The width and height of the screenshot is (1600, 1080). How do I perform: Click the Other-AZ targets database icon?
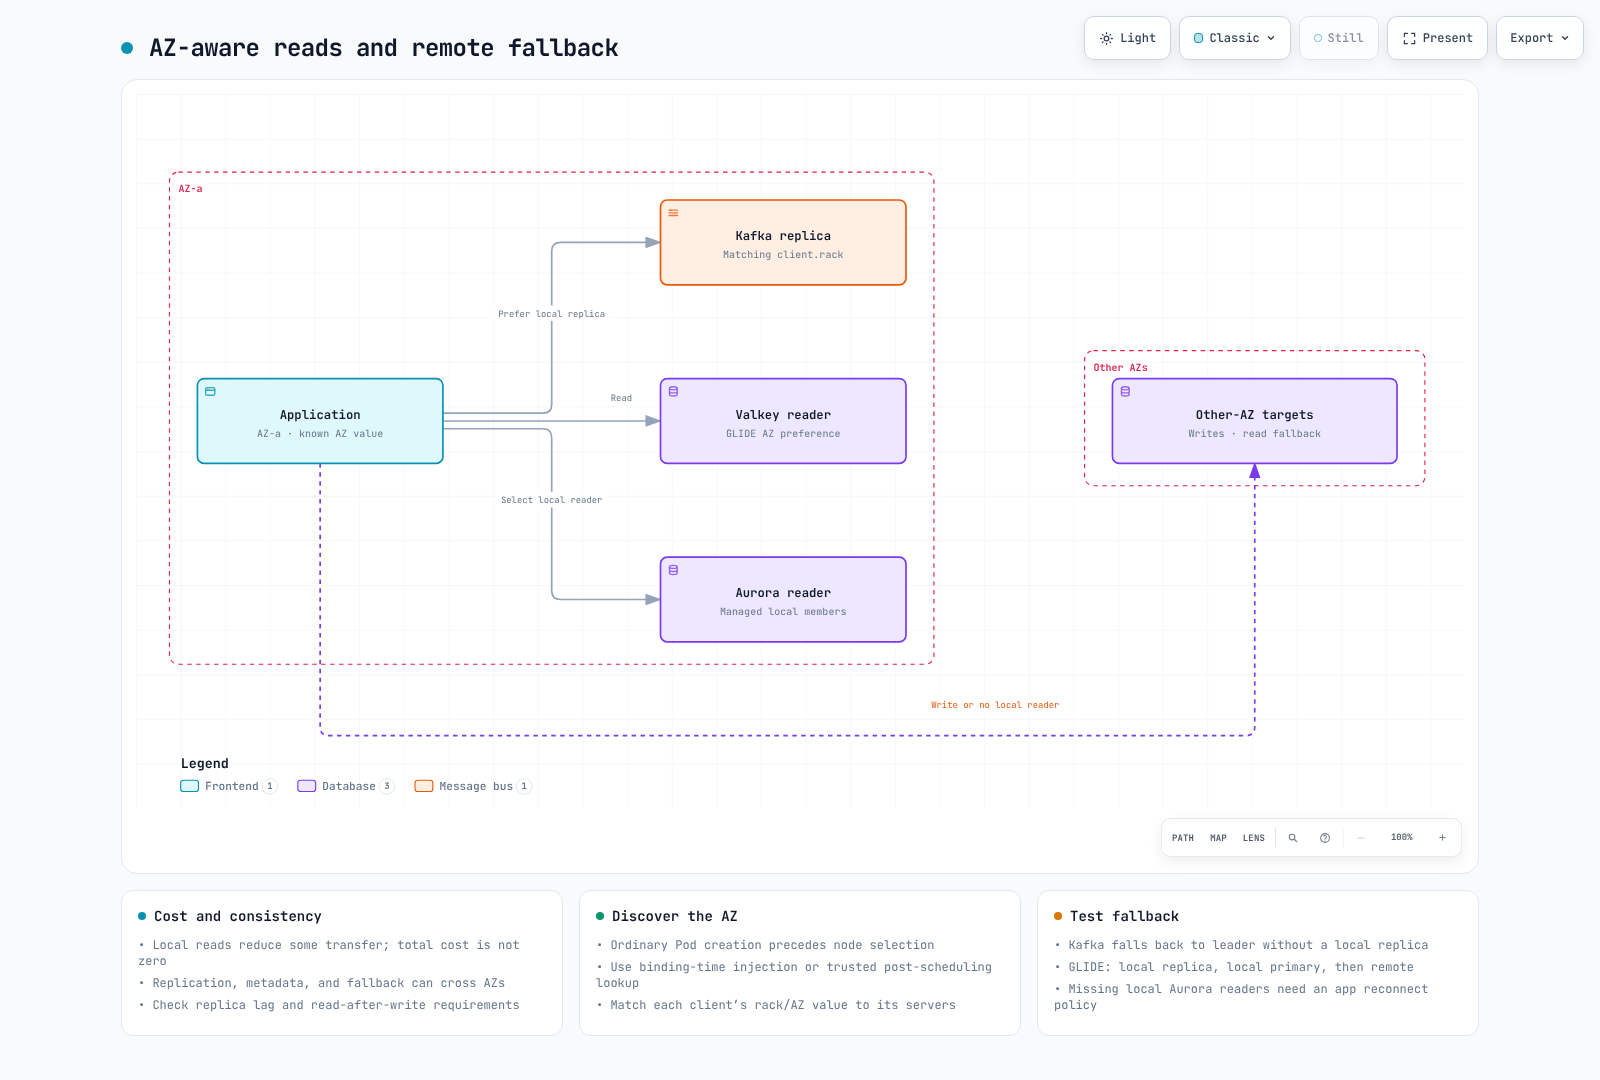(1126, 392)
